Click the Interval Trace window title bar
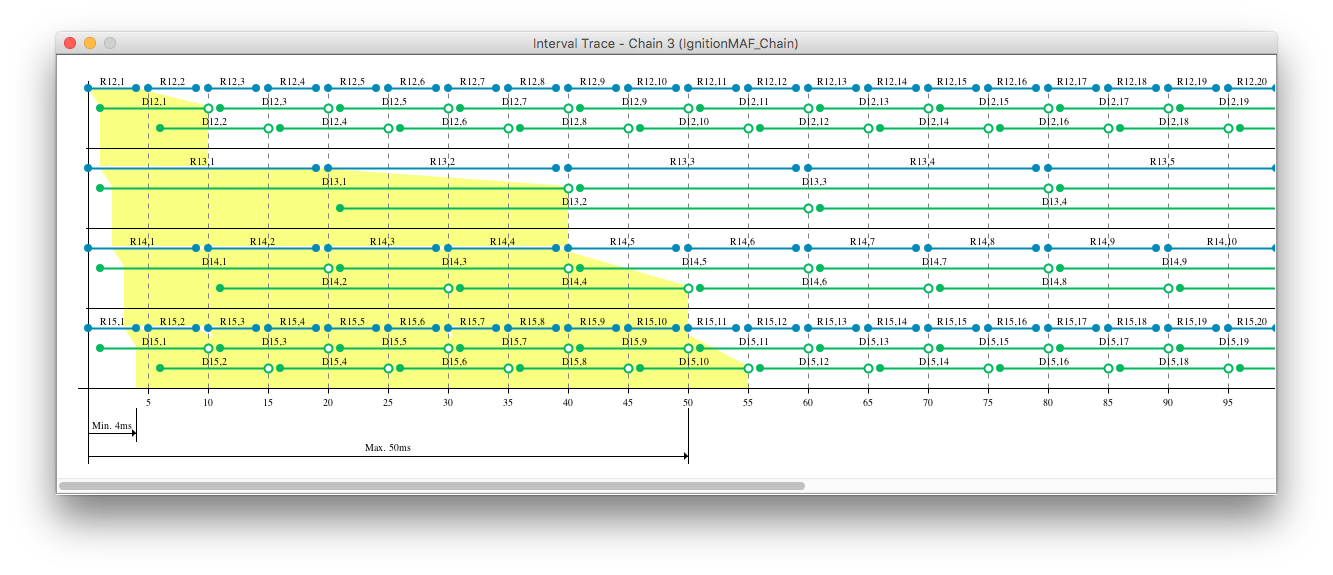1333x575 pixels. coord(665,43)
